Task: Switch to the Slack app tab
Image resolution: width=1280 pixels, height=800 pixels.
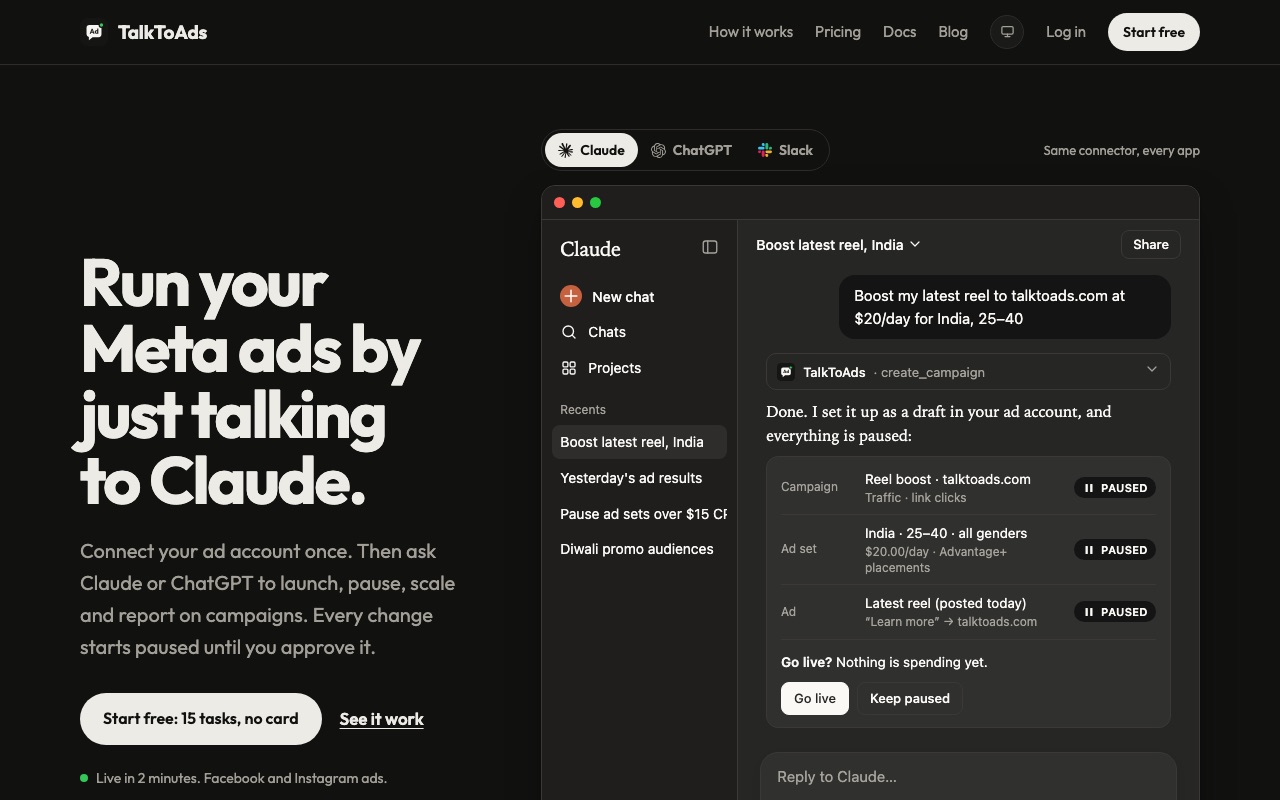Action: 785,150
